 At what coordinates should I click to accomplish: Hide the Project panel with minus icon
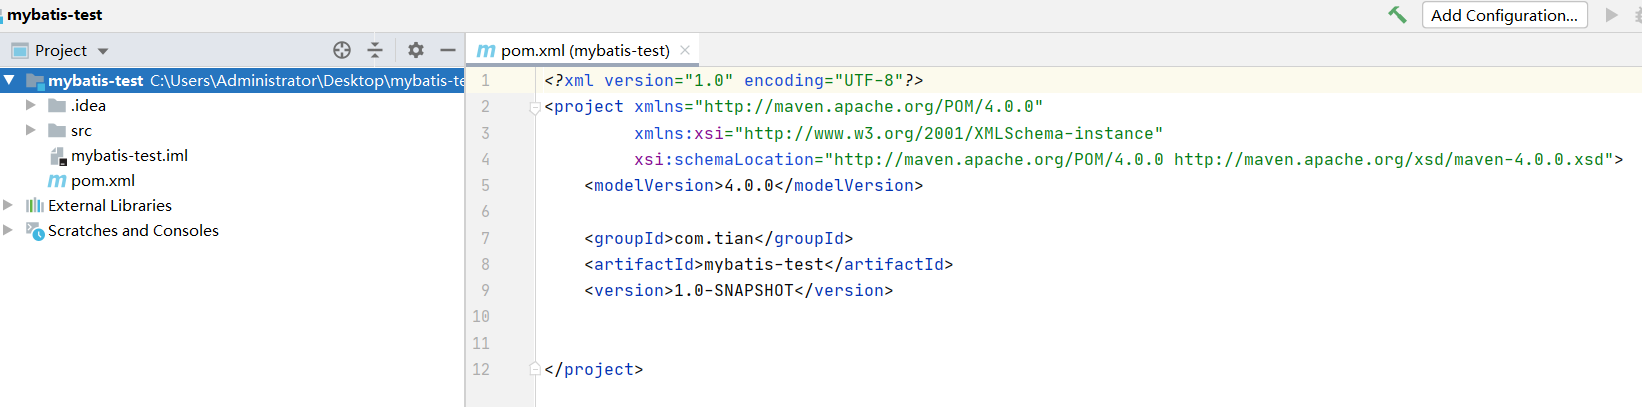tap(448, 50)
